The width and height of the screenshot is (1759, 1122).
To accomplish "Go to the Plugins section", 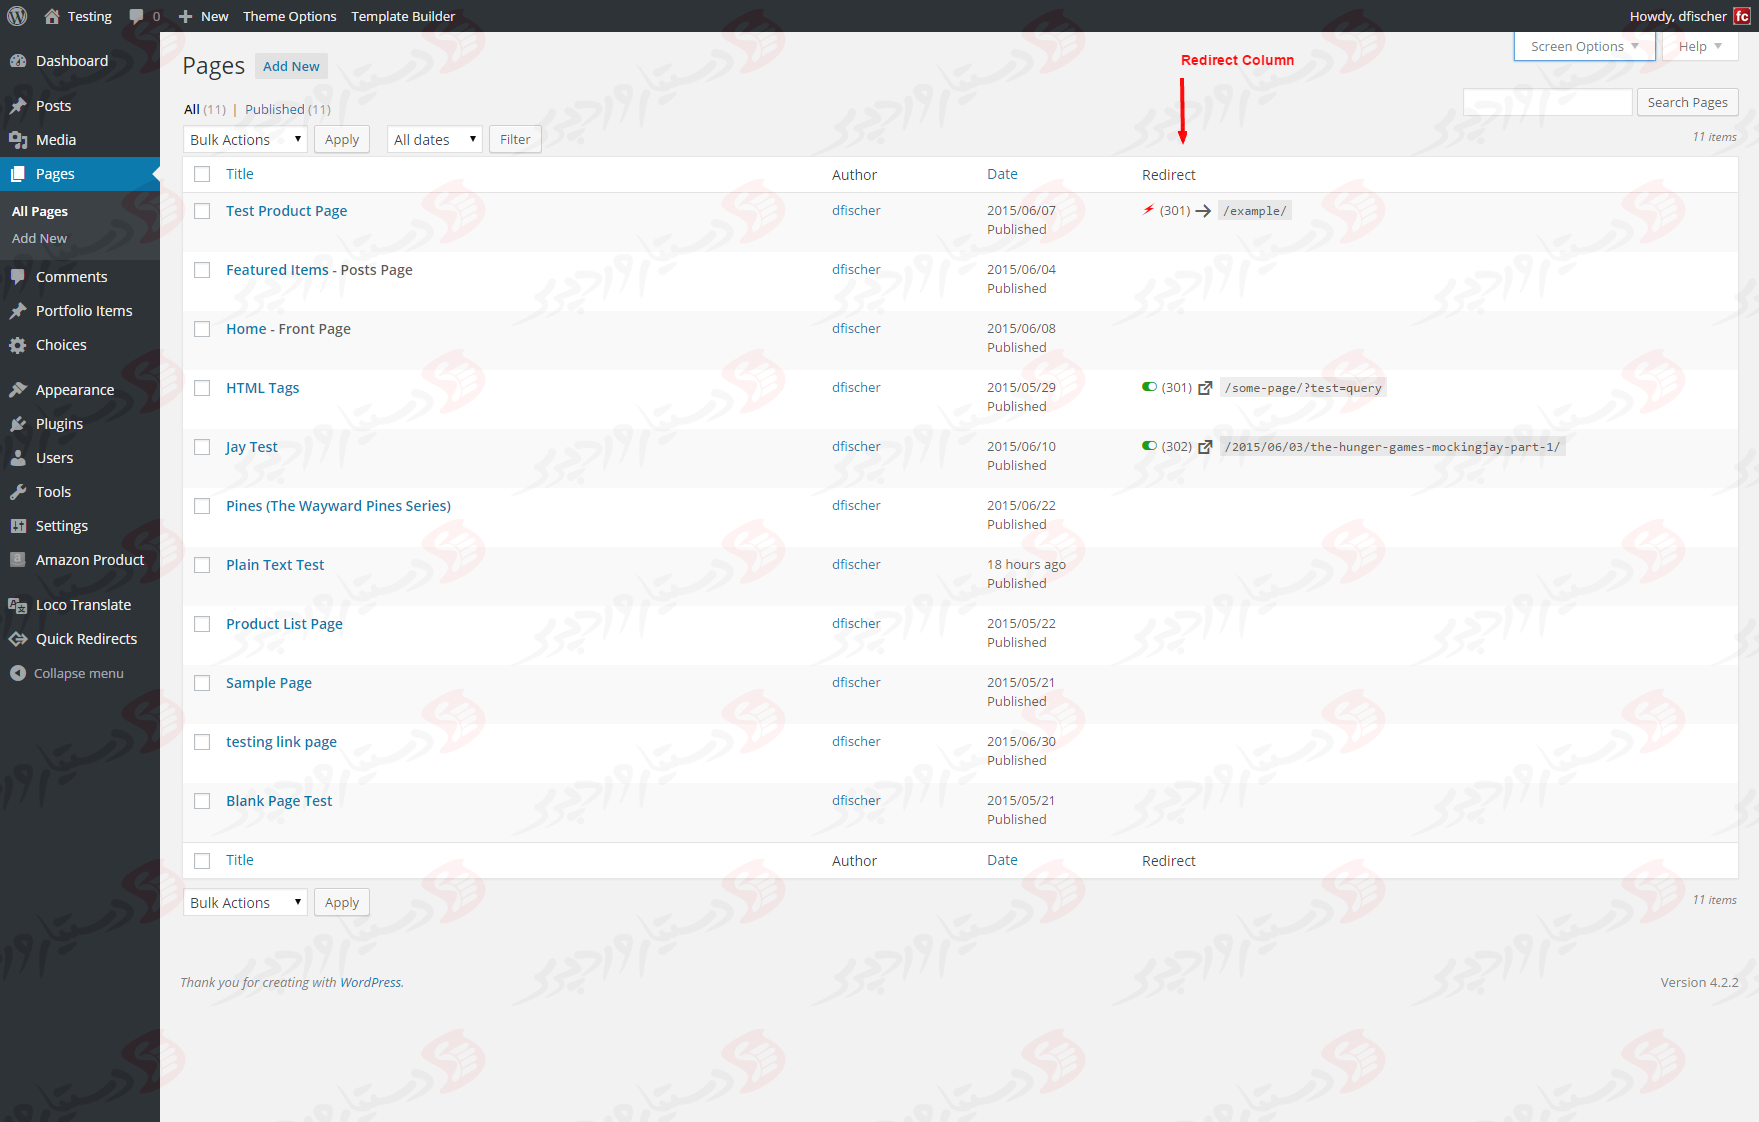I will point(57,423).
